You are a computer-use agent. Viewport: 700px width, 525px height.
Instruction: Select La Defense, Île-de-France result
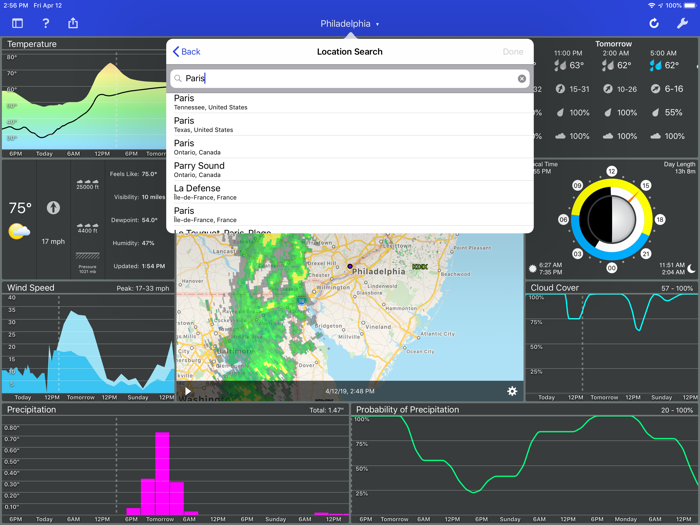350,192
